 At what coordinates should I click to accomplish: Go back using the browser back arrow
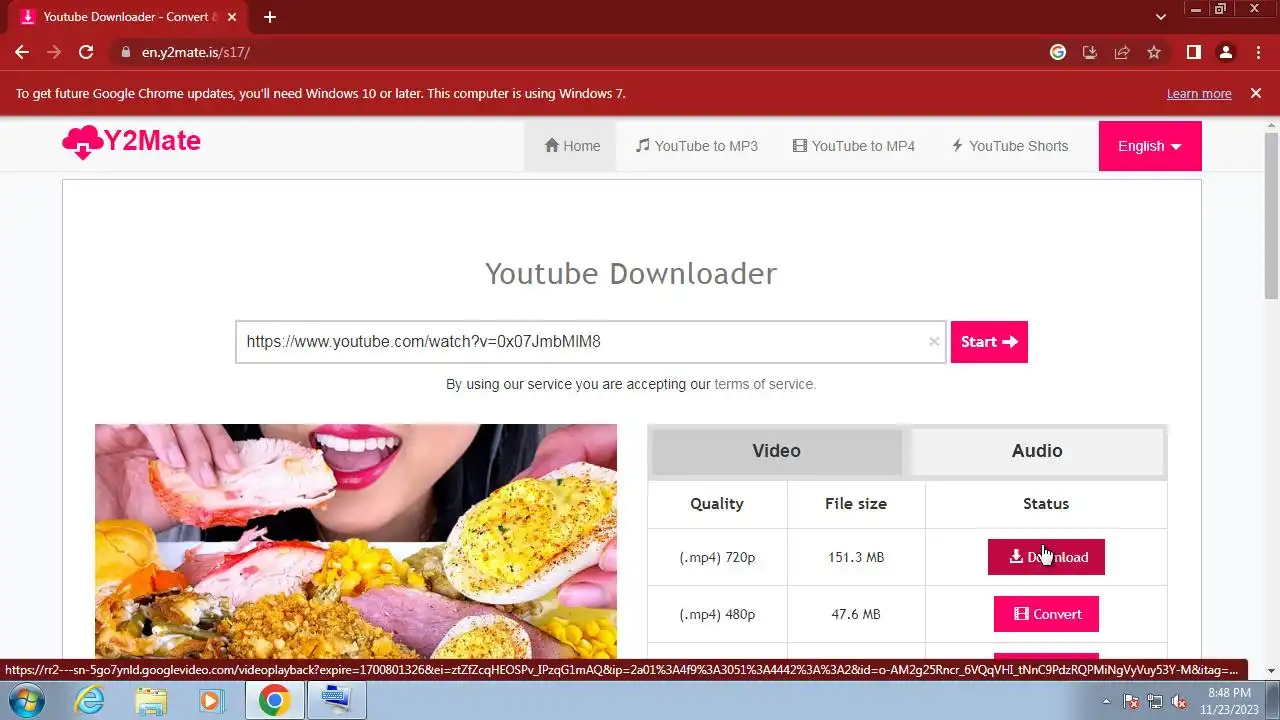point(22,52)
